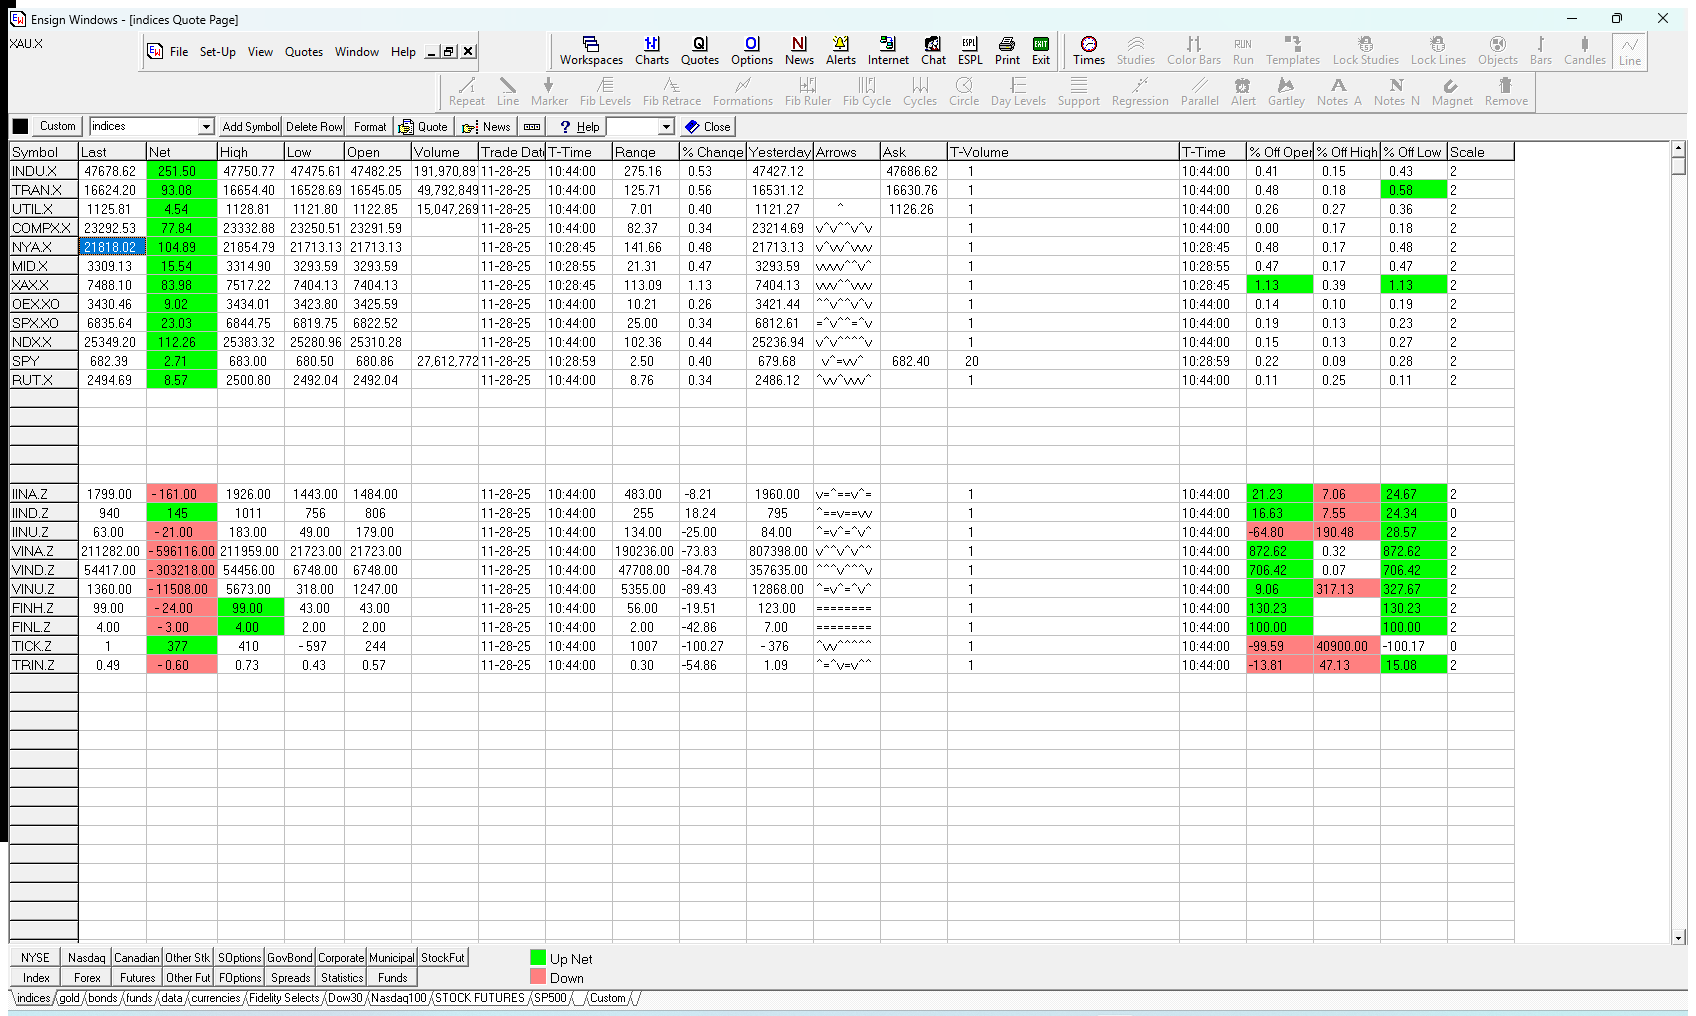This screenshot has width=1696, height=1016.
Task: Expand the indices quote page dropdown
Action: [206, 127]
